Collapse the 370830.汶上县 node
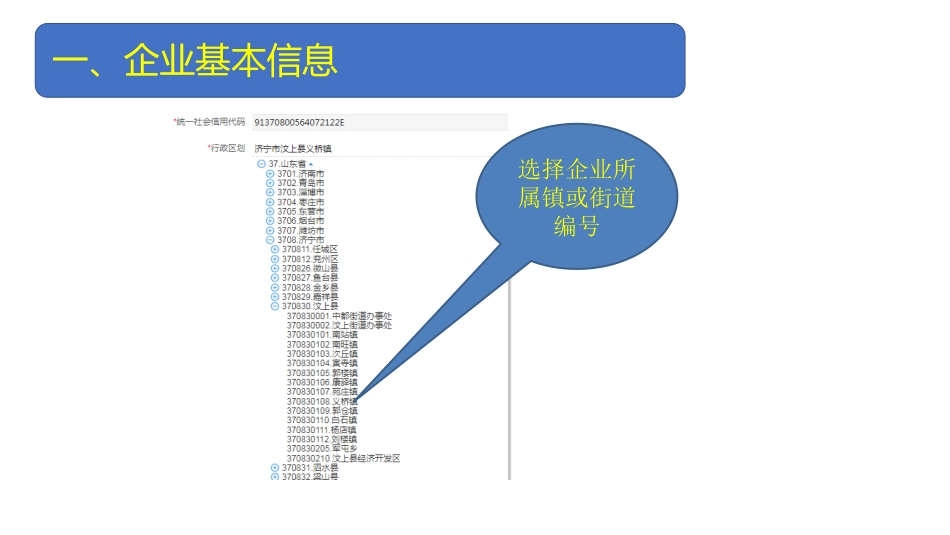This screenshot has width=950, height=535. (275, 307)
